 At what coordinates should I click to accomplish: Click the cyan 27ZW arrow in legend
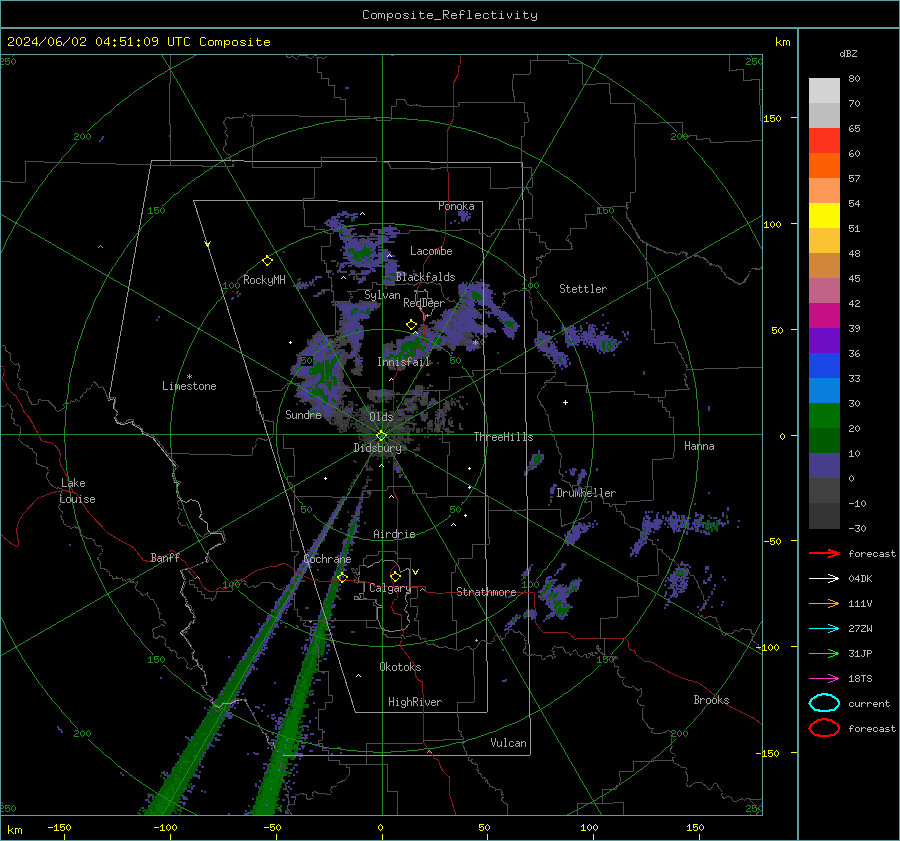pyautogui.click(x=824, y=629)
